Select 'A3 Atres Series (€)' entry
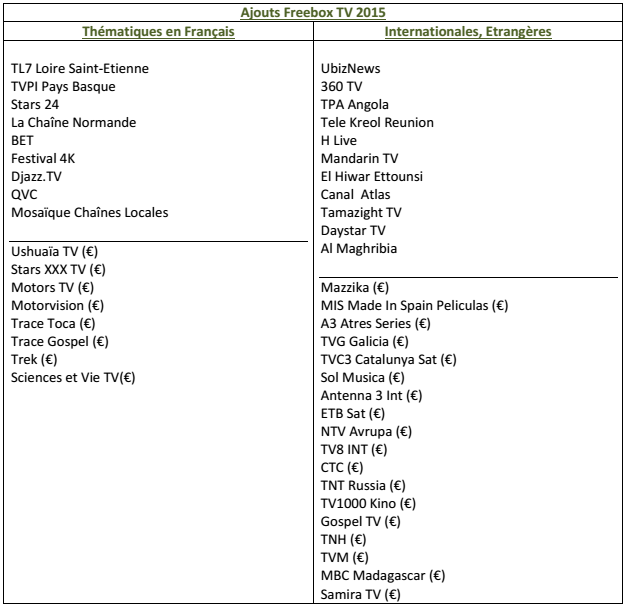This screenshot has width=627, height=606. click(x=375, y=324)
